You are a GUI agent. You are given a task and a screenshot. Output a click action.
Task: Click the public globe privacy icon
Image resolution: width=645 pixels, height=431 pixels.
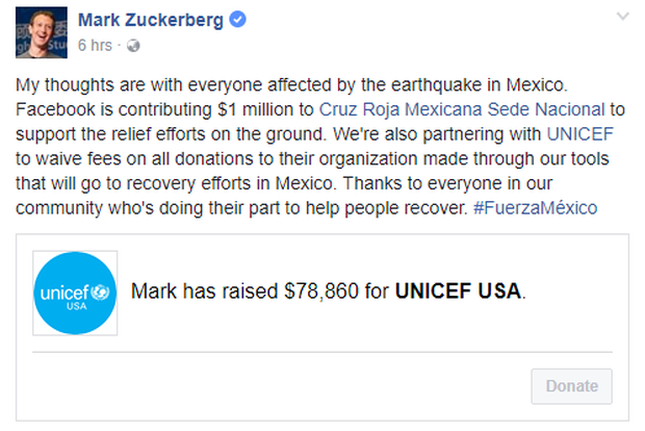[134, 46]
